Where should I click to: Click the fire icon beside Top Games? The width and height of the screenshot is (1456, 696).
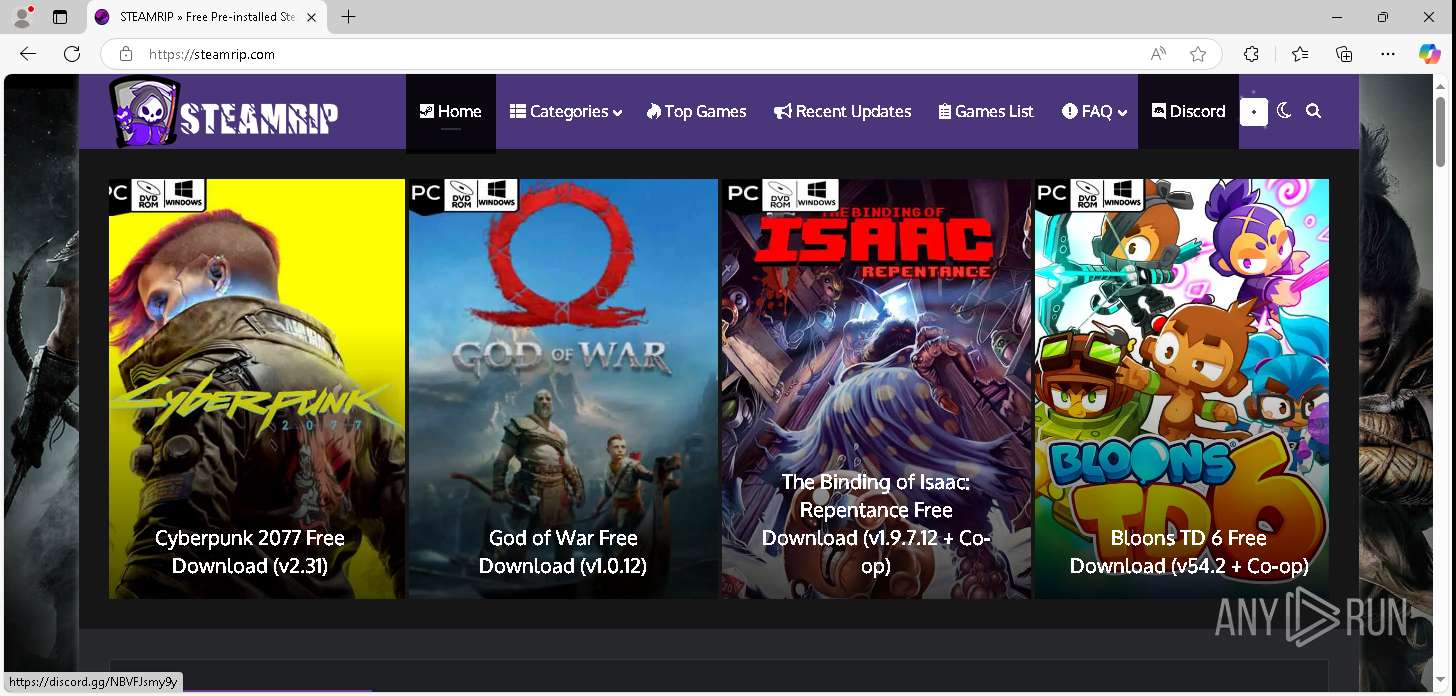pos(654,111)
